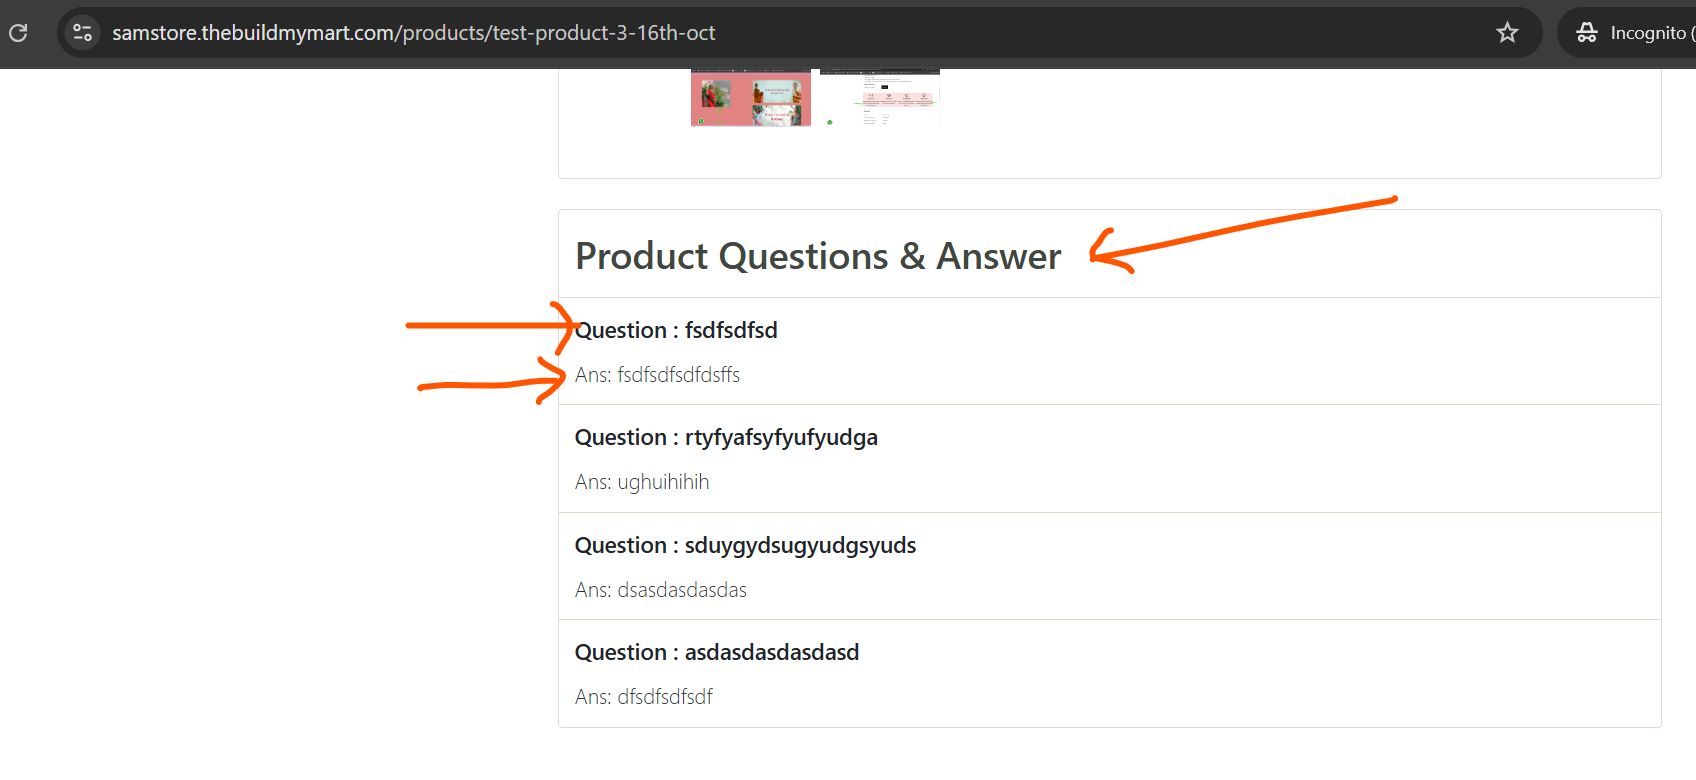Click the Incognito hat-and-glasses icon
Viewport: 1696px width, 780px height.
(x=1587, y=33)
